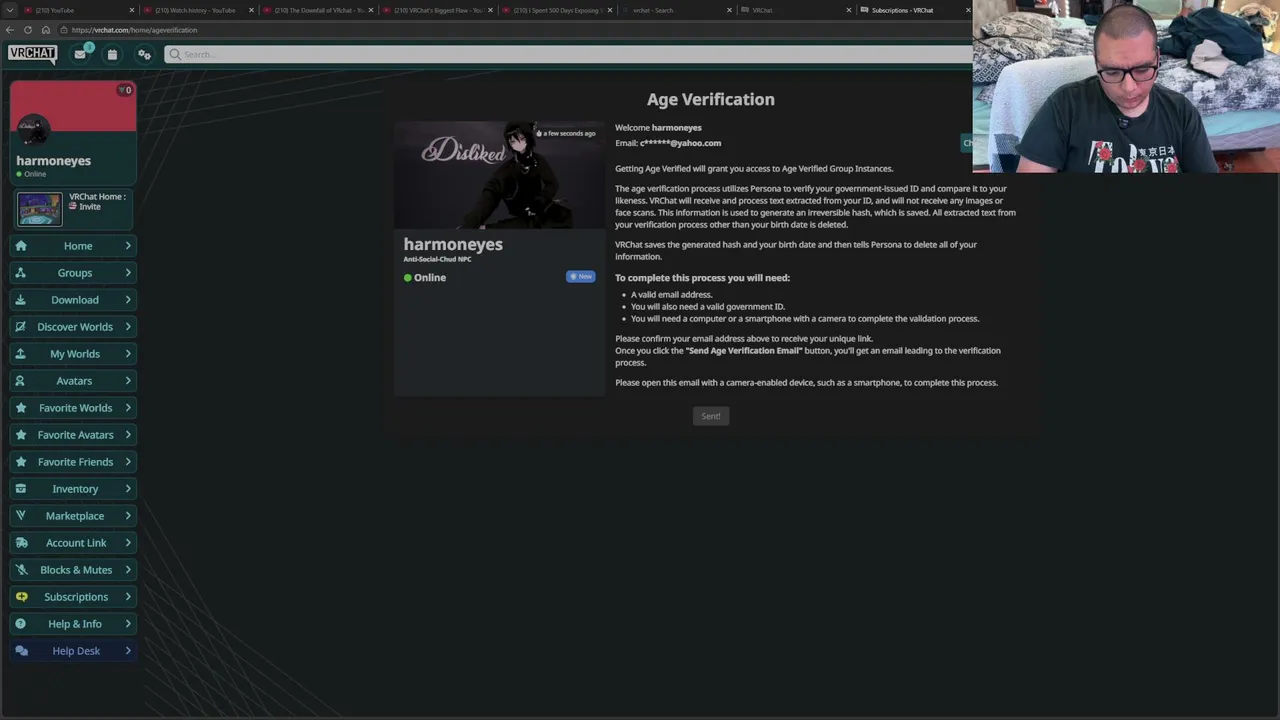Click the New badge on profile card
Screen dimensions: 1280x720
click(x=581, y=277)
